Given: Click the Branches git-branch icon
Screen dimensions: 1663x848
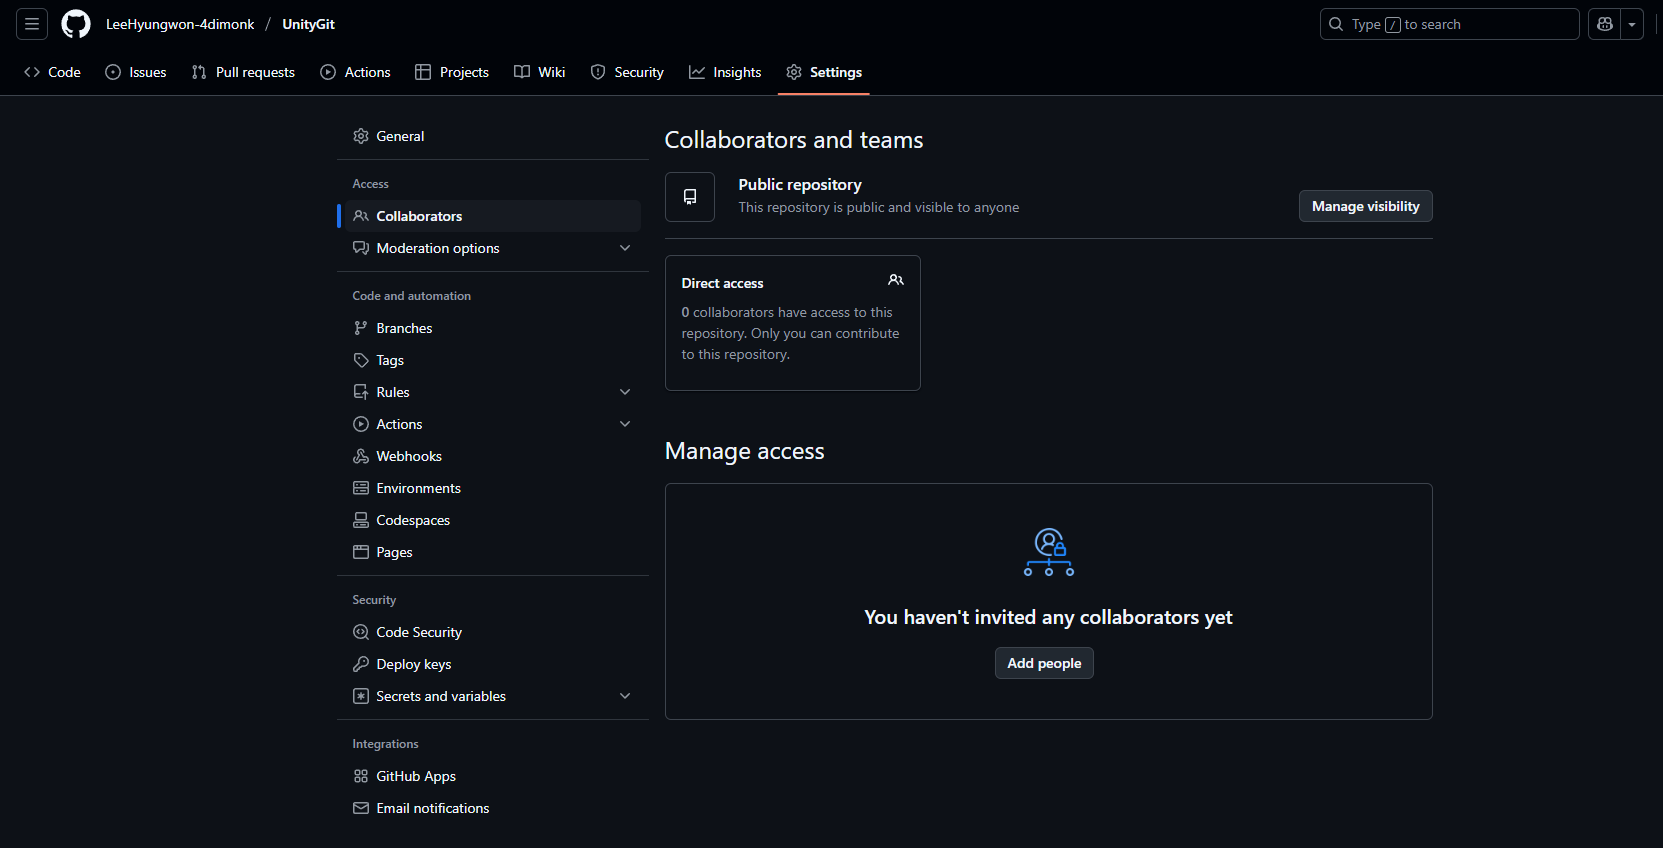Looking at the screenshot, I should tap(361, 328).
